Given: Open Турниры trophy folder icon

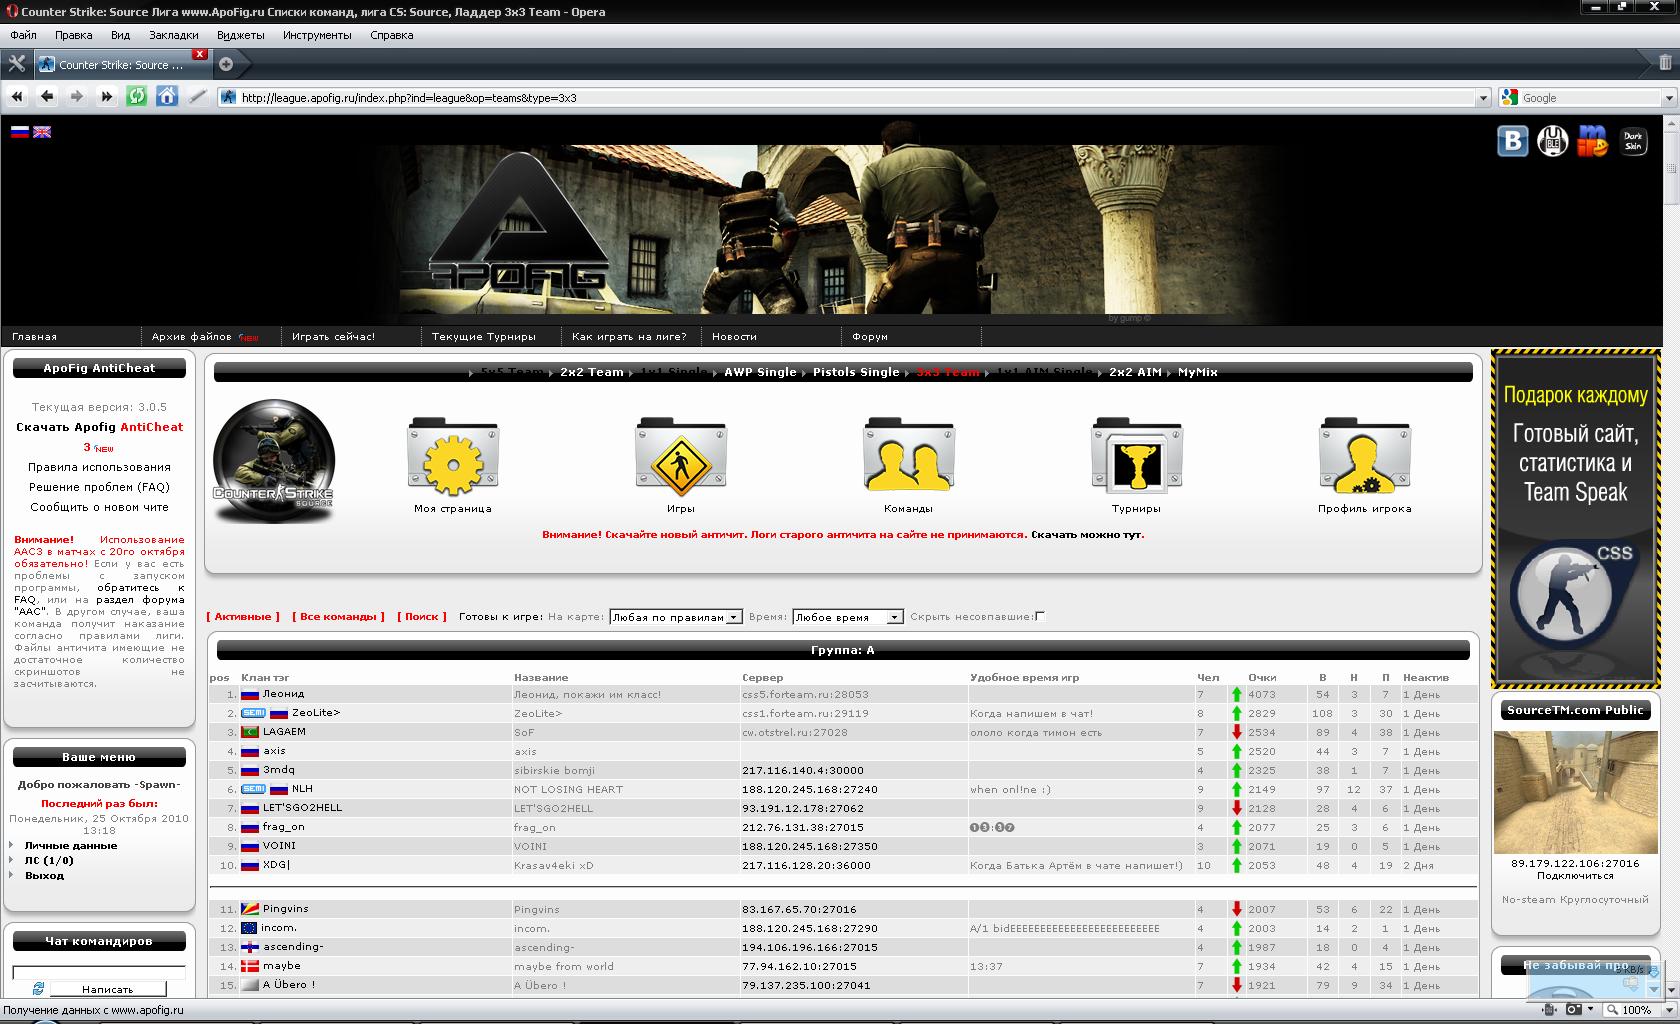Looking at the screenshot, I should point(1137,457).
